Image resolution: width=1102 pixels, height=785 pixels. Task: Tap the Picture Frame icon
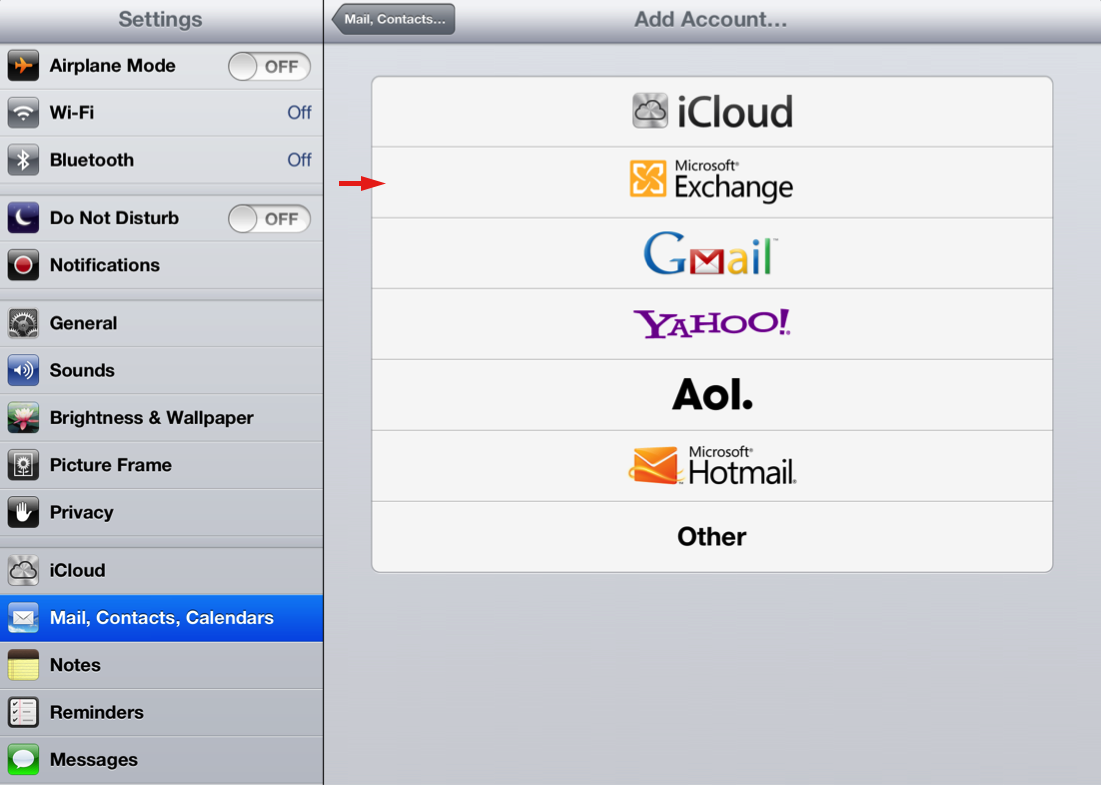(x=23, y=465)
